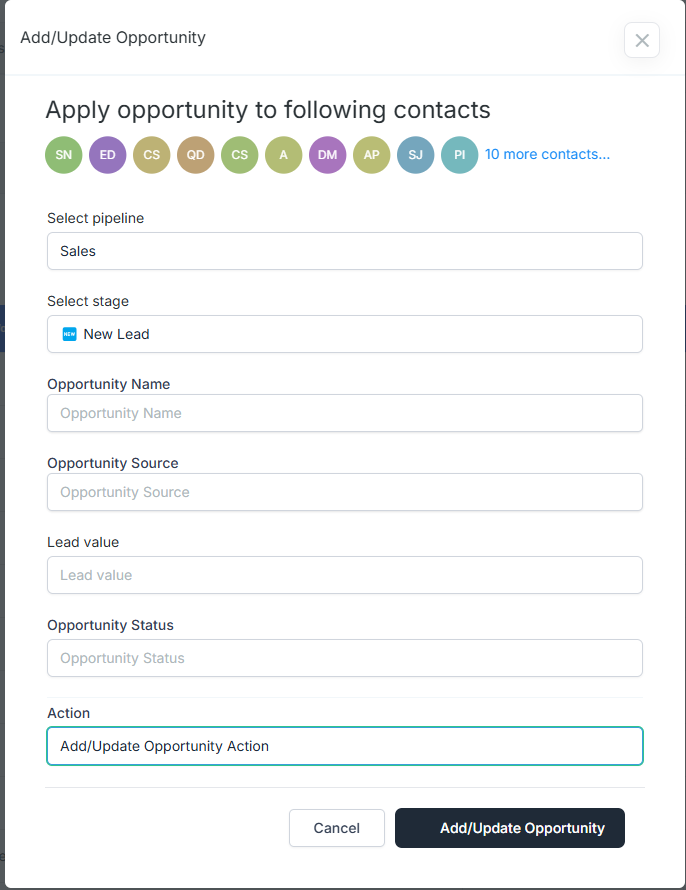Open the Add/Update Opportunity Action dropdown
The height and width of the screenshot is (890, 686).
click(345, 746)
